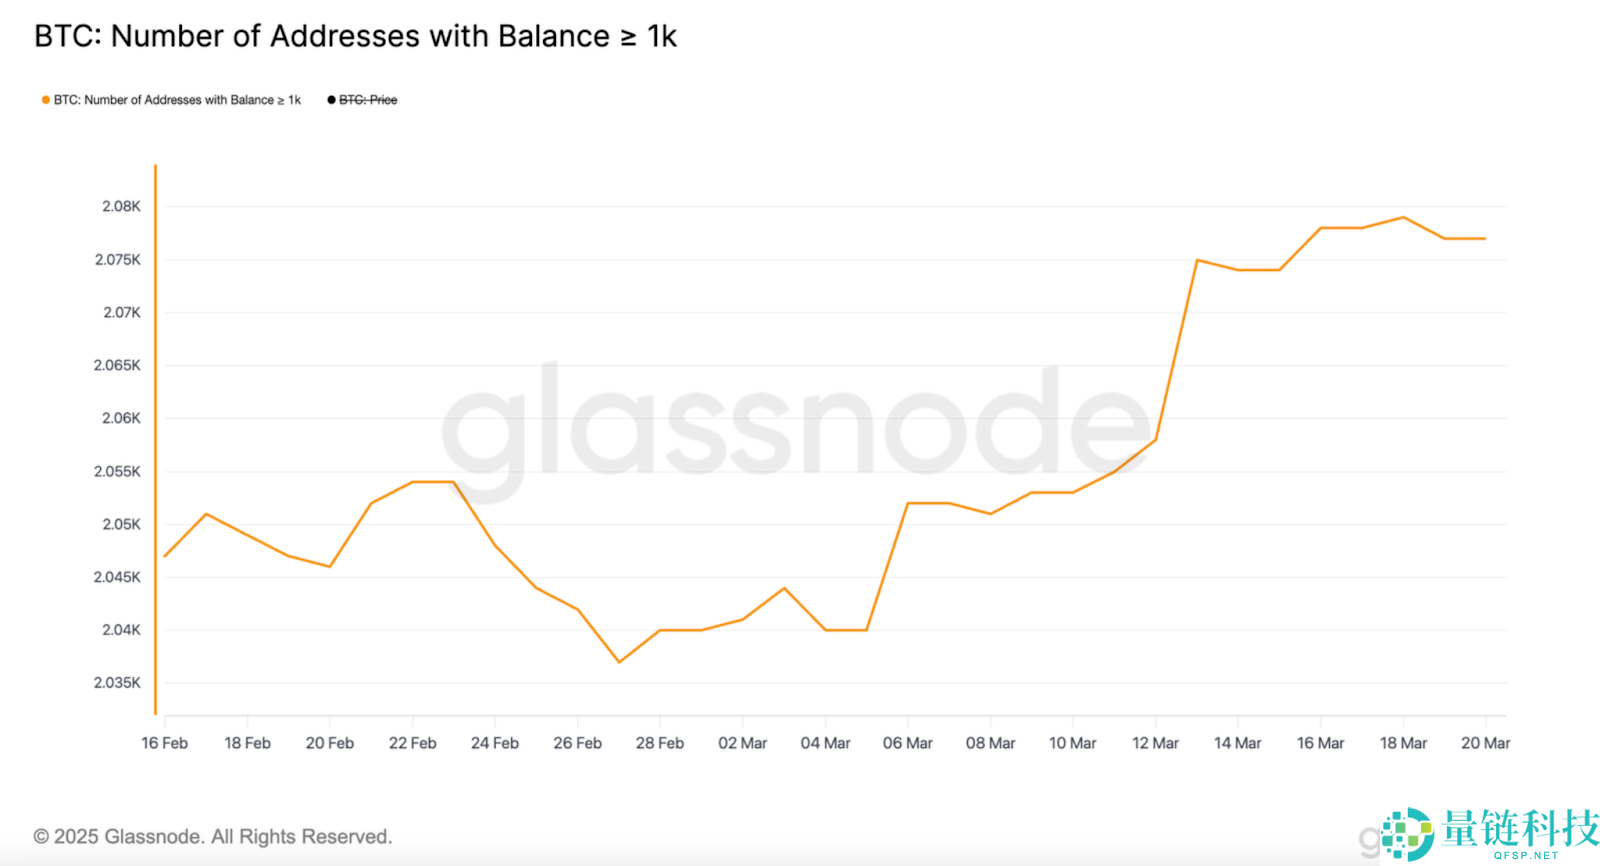Click the chart title about addresses ≥ 1k
The image size is (1600, 866).
pos(355,37)
